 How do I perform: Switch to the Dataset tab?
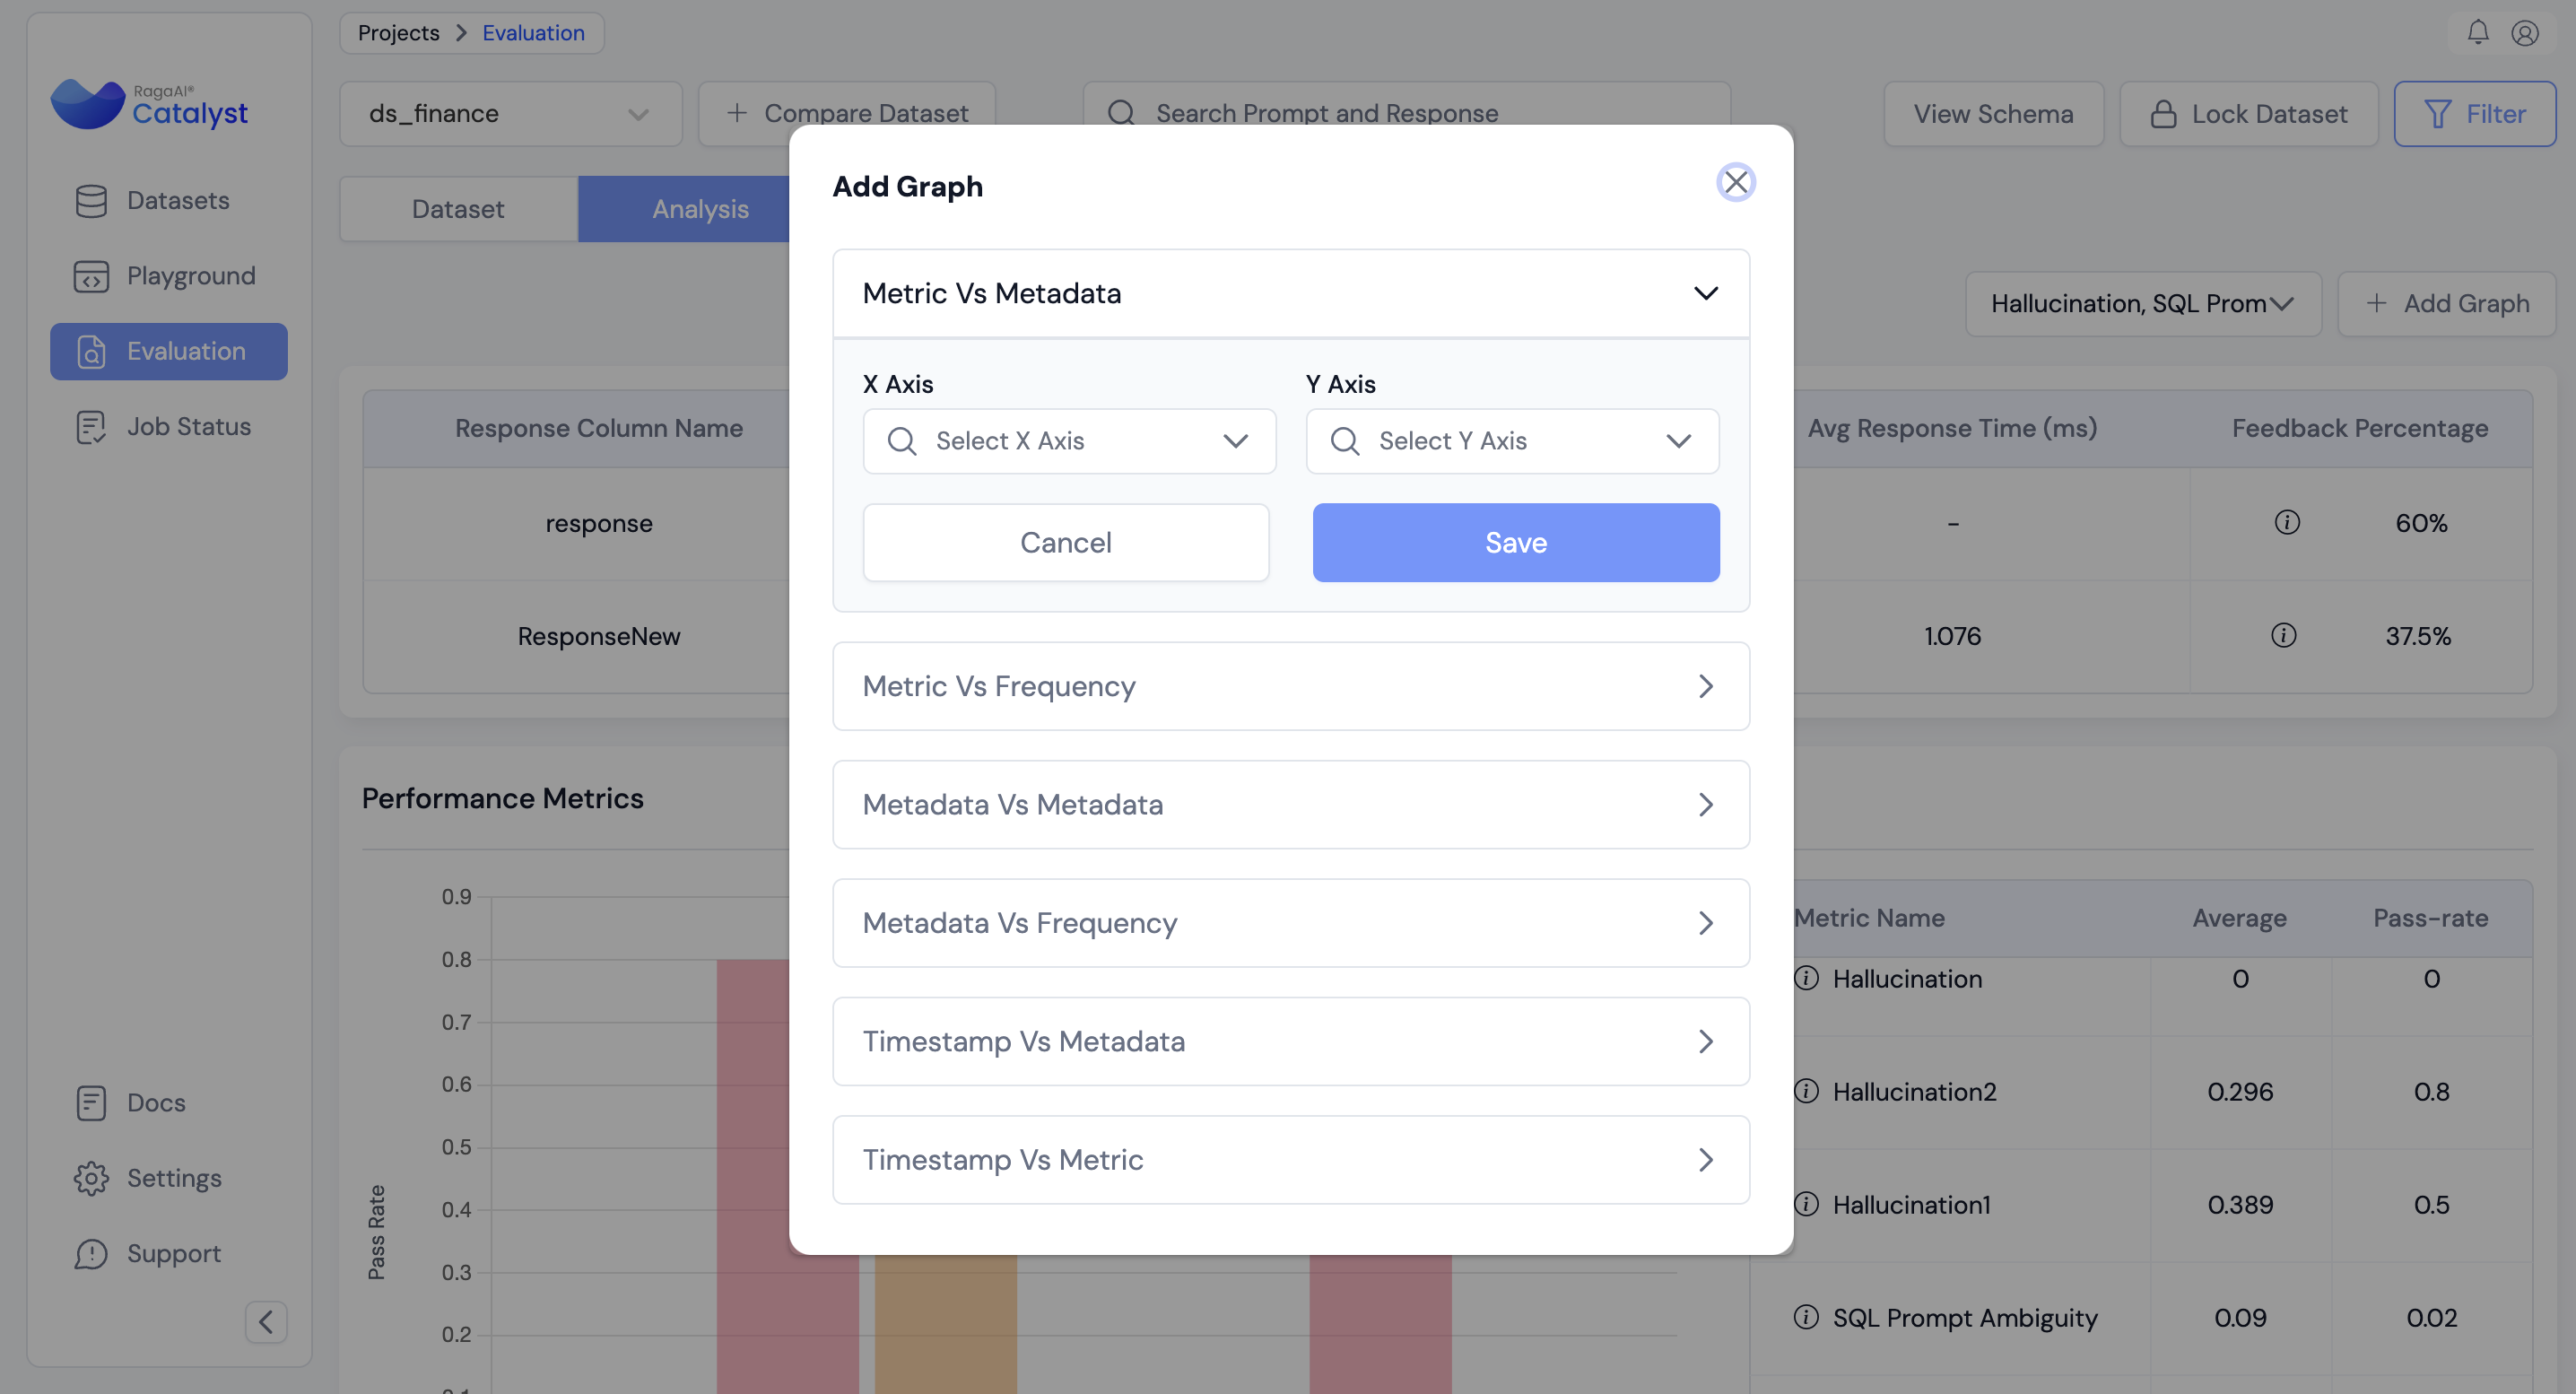coord(458,209)
